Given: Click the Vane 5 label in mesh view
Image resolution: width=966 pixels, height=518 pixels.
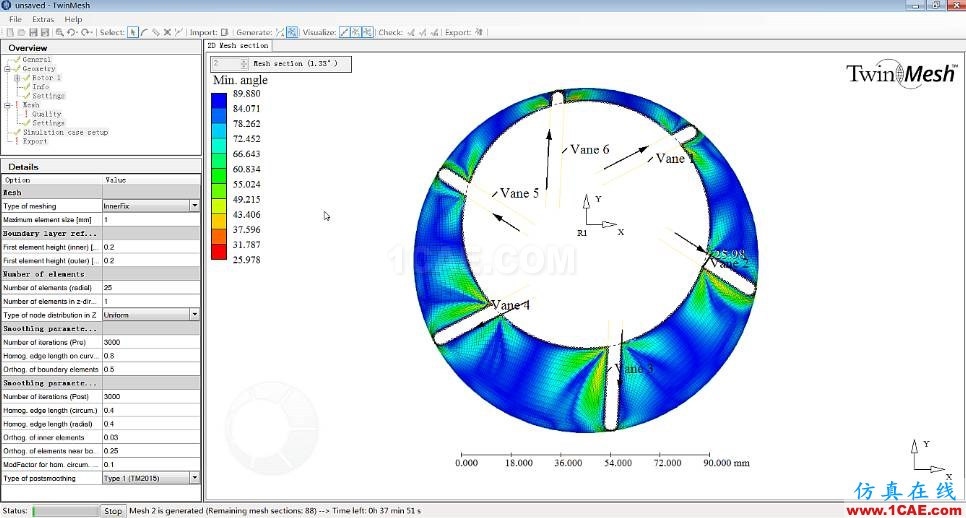Looking at the screenshot, I should click(519, 193).
